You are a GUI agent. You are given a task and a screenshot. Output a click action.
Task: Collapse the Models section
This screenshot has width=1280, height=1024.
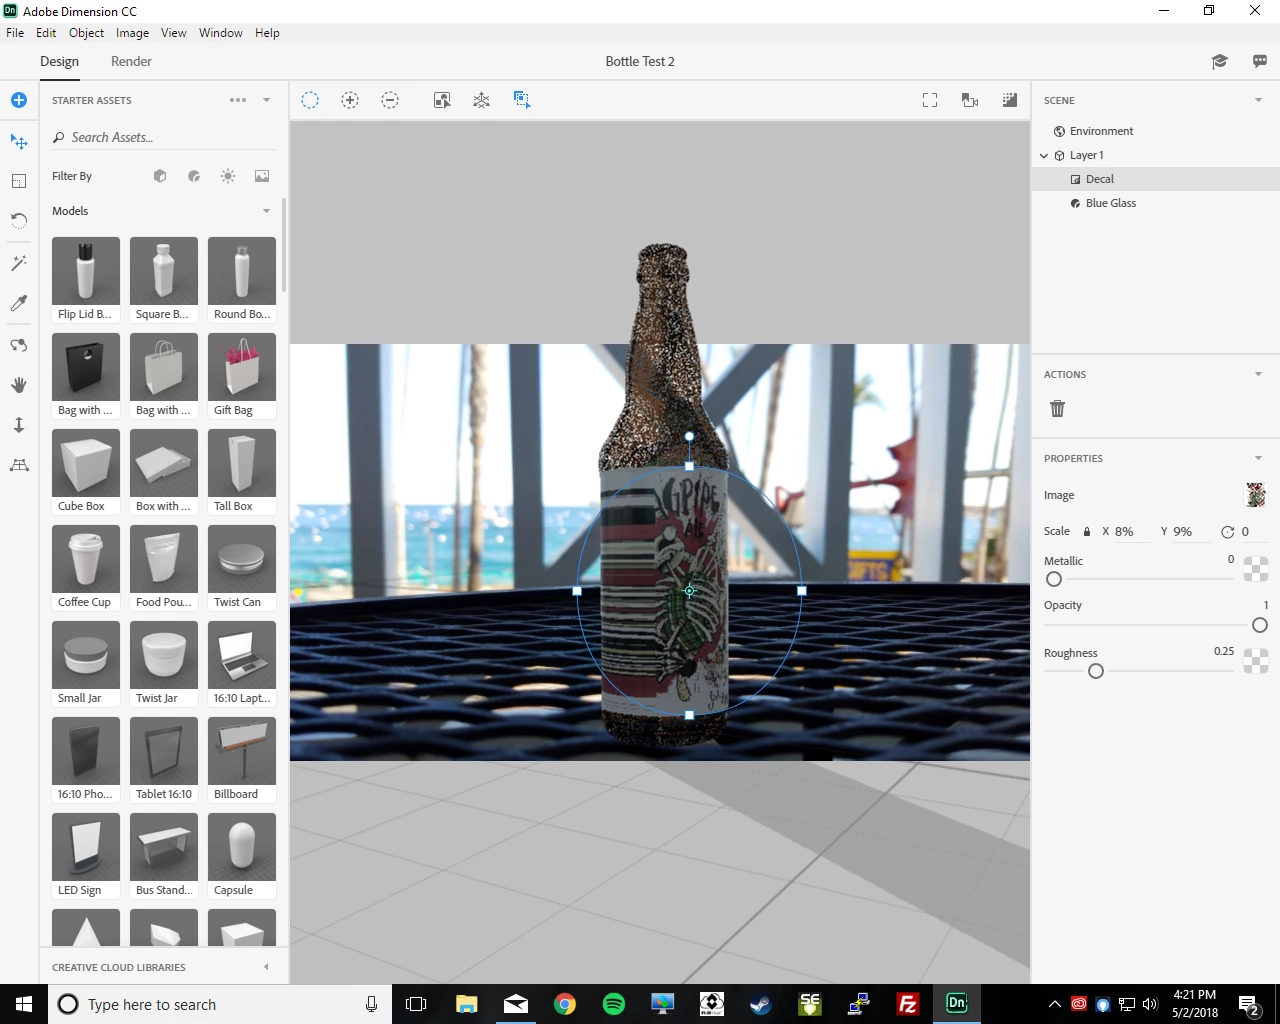266,211
